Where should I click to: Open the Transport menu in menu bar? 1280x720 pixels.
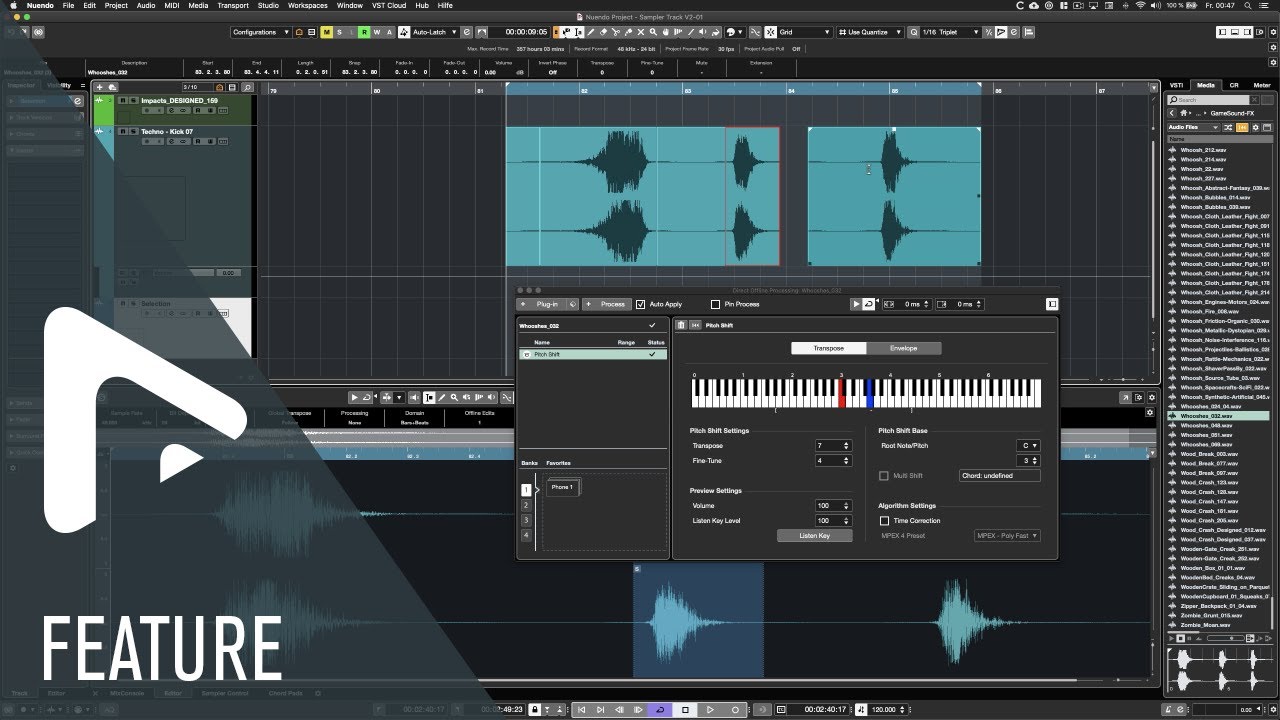(x=233, y=5)
